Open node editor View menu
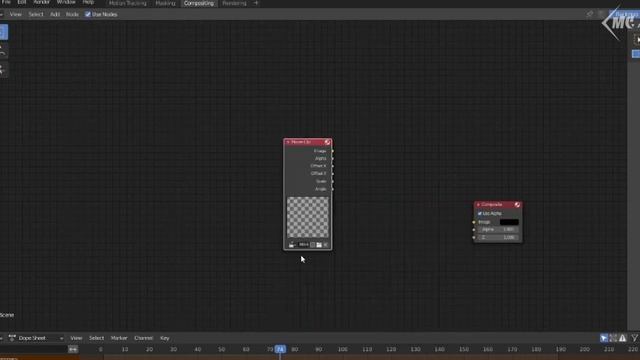Viewport: 640px width, 360px height. (16, 14)
